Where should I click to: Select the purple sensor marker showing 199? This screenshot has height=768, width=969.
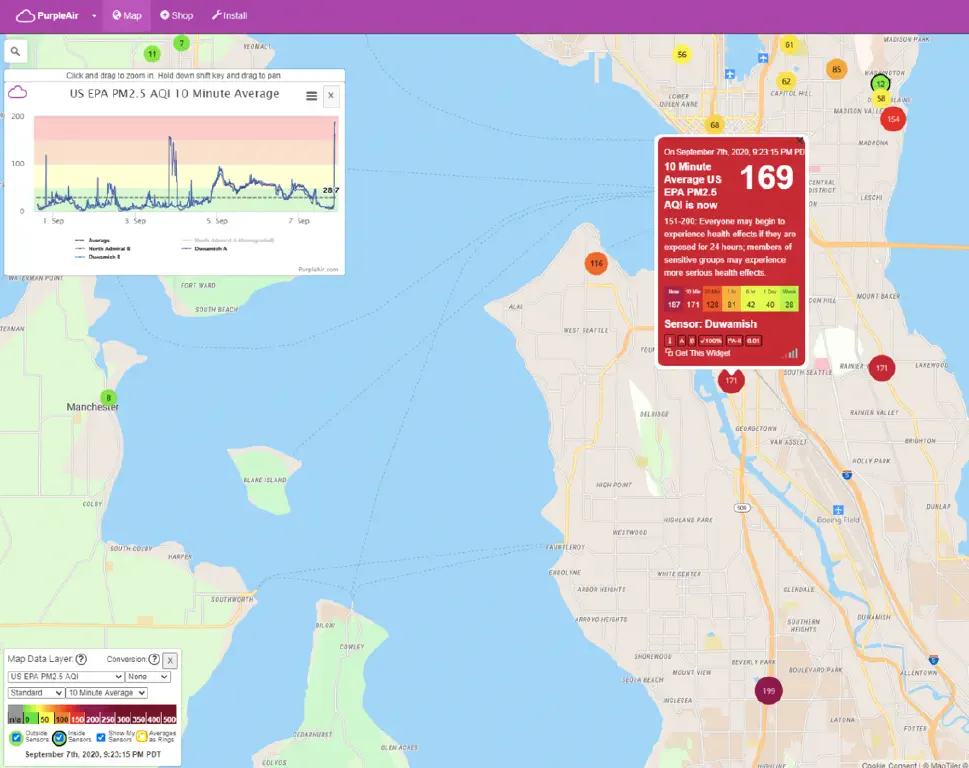tap(769, 691)
